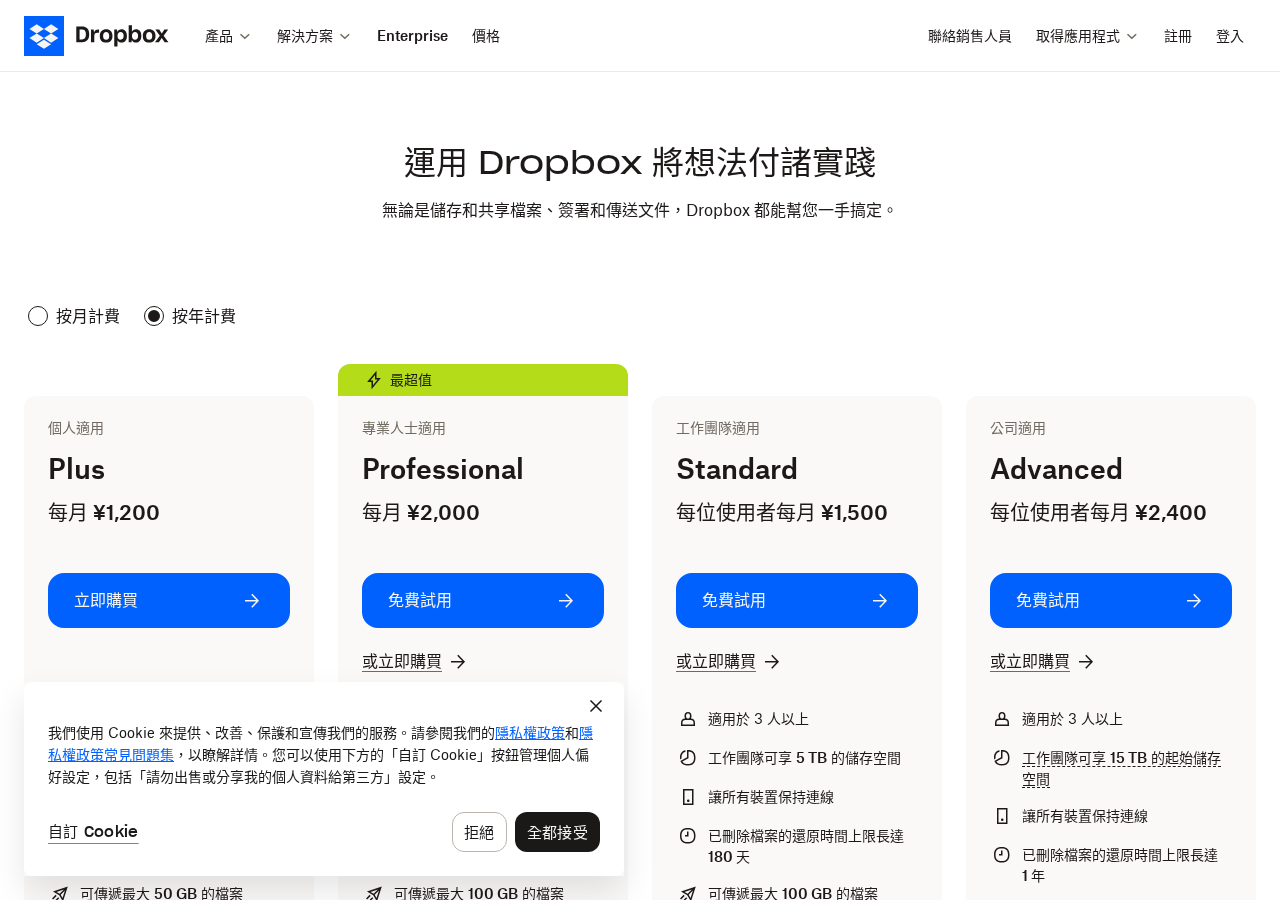Click arrow icon on Standard 免費試用 button
This screenshot has height=900, width=1280.
(x=880, y=600)
